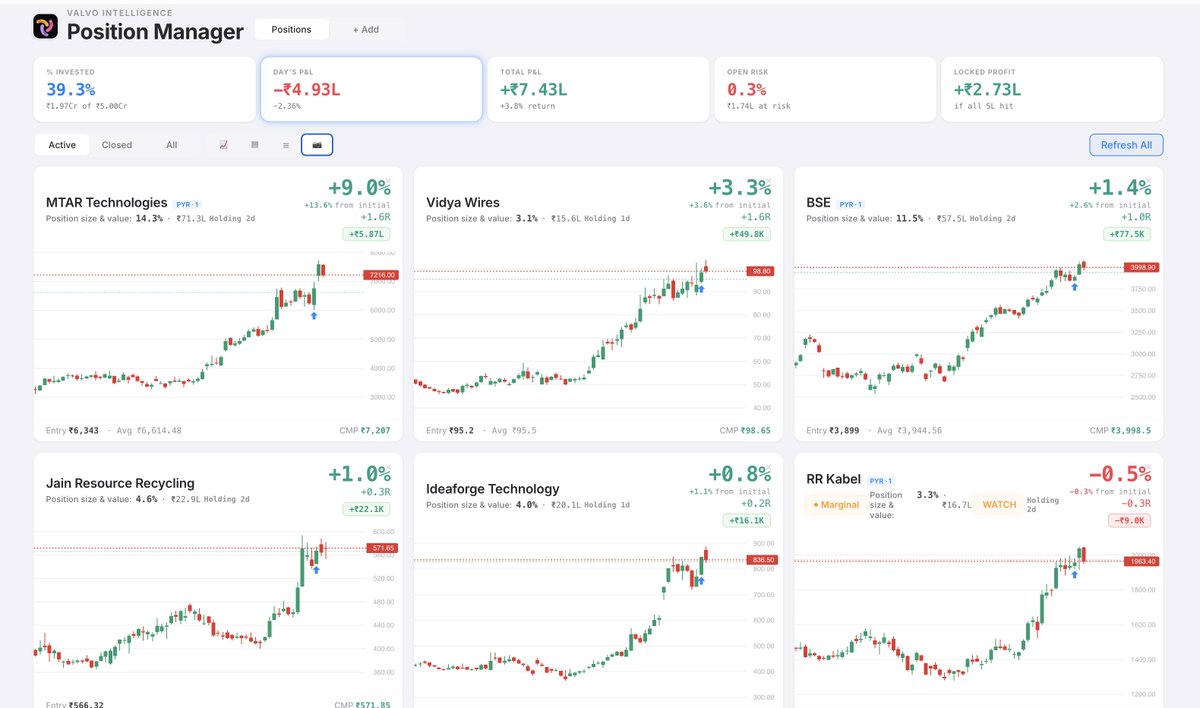Click the Position Manager title

pos(155,32)
